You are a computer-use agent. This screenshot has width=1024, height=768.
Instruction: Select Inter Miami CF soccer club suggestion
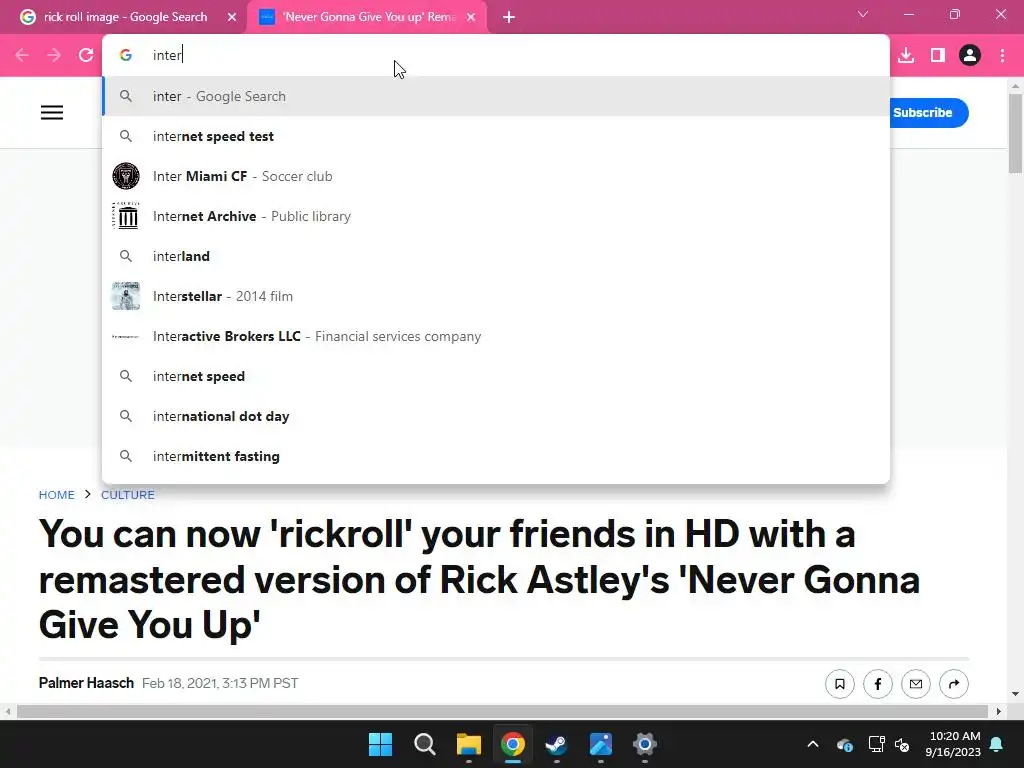(496, 176)
